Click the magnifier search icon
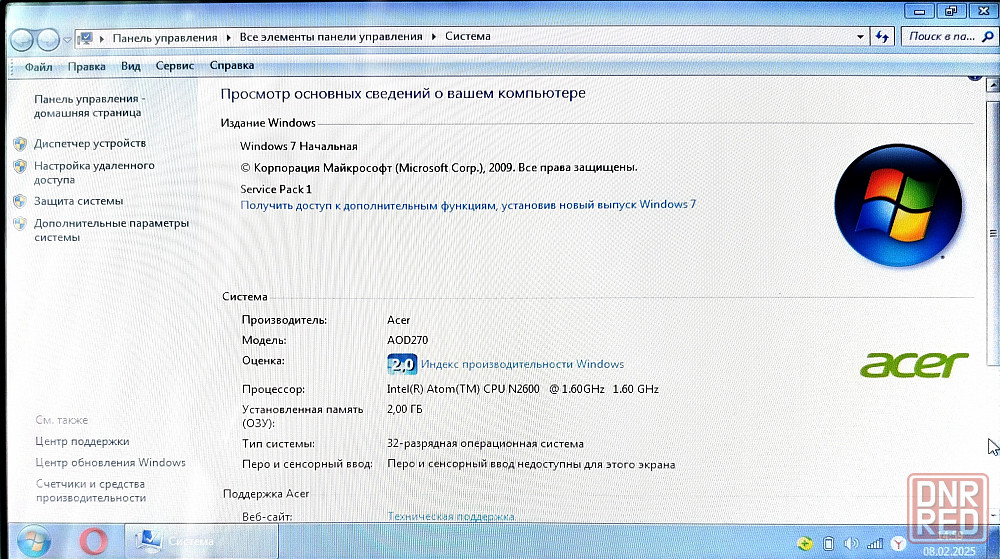 (x=988, y=37)
